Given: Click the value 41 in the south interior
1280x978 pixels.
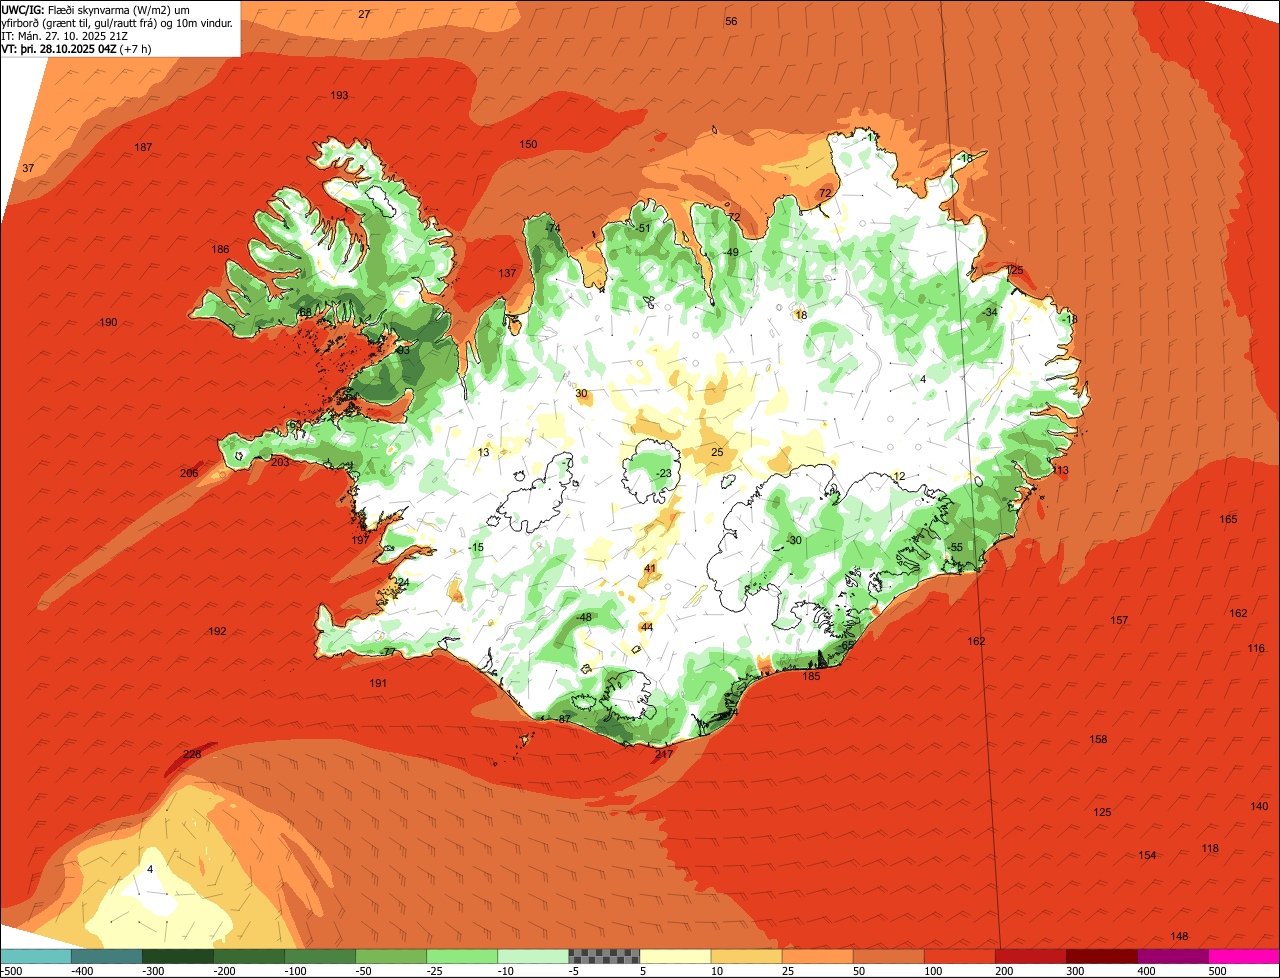Looking at the screenshot, I should tap(650, 568).
